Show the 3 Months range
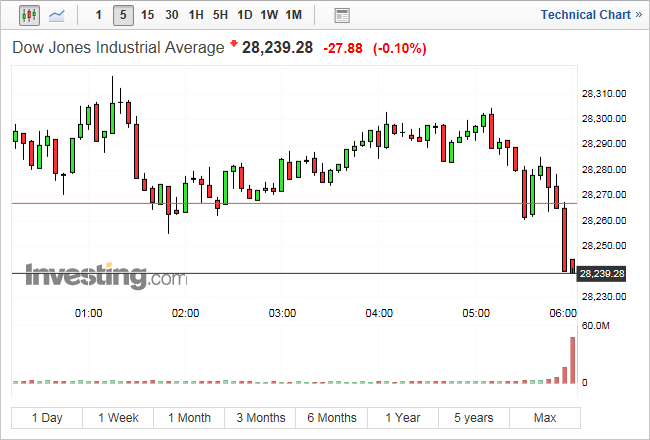The width and height of the screenshot is (650, 440). pyautogui.click(x=260, y=418)
